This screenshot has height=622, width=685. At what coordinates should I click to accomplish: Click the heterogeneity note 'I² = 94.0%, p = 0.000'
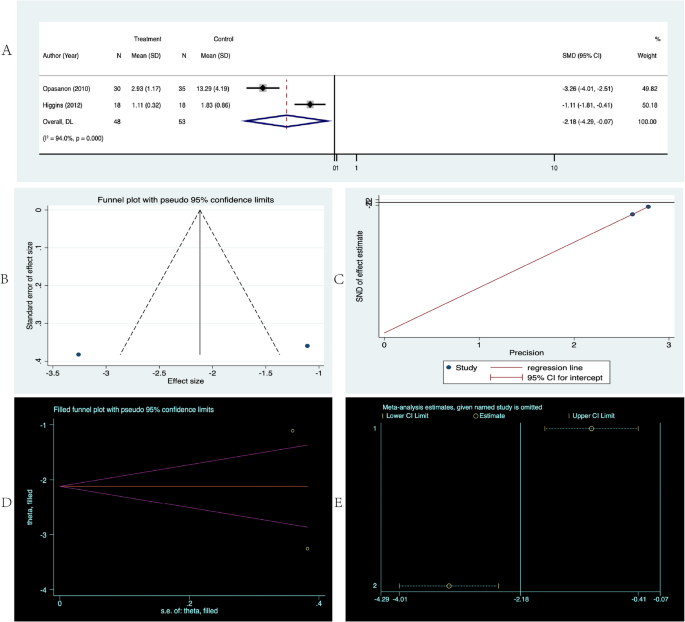73,138
